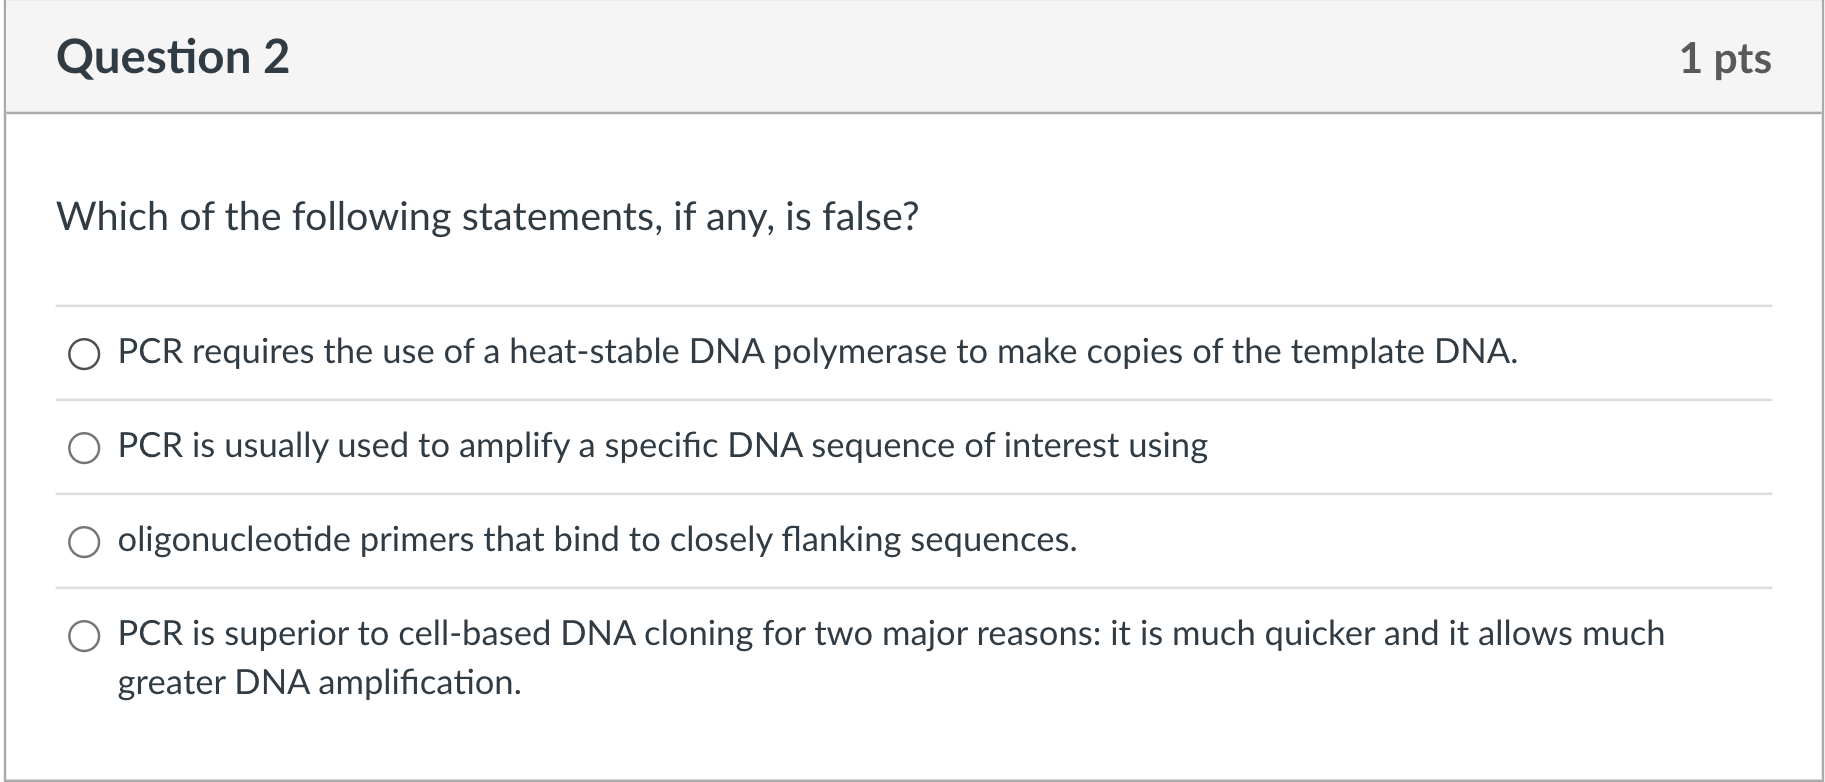The image size is (1825, 782).
Task: Click the third answer's radio circle
Action: [84, 542]
